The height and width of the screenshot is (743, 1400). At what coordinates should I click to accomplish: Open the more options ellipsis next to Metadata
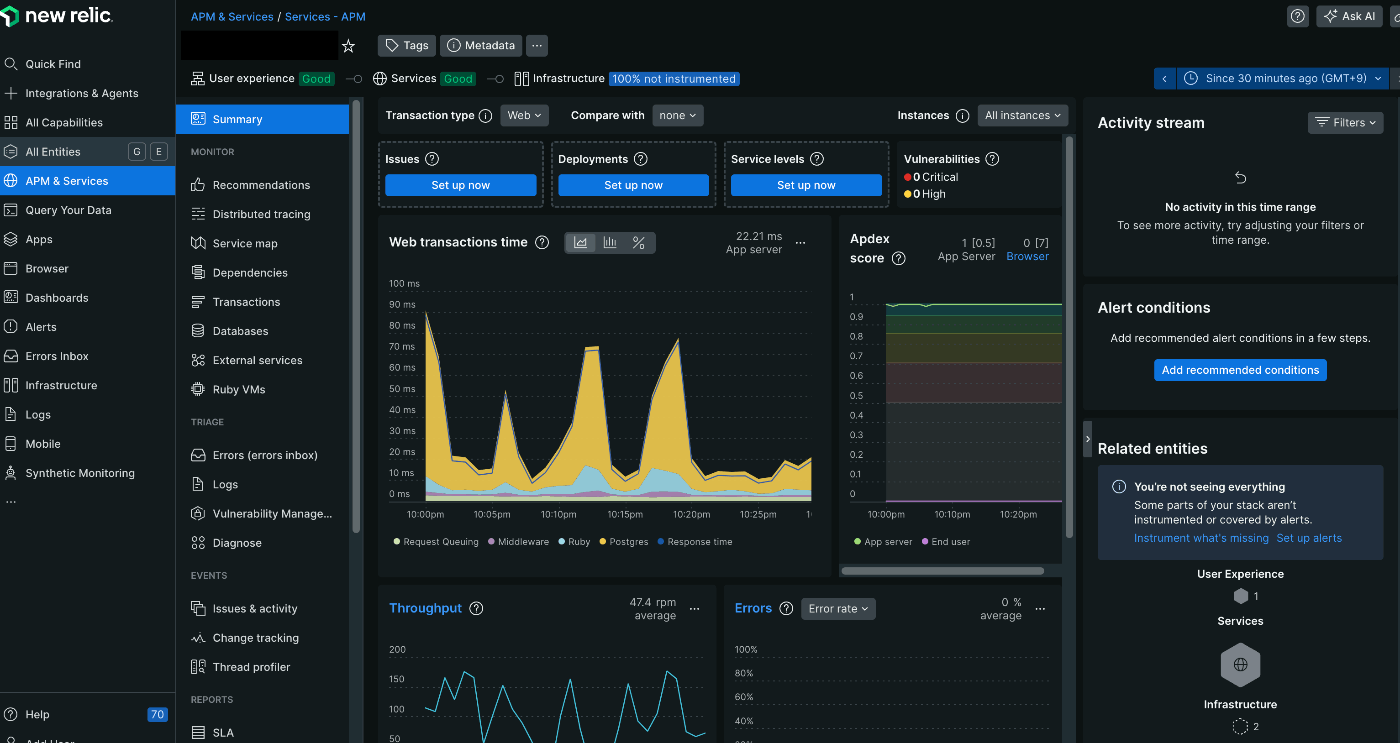(x=537, y=46)
